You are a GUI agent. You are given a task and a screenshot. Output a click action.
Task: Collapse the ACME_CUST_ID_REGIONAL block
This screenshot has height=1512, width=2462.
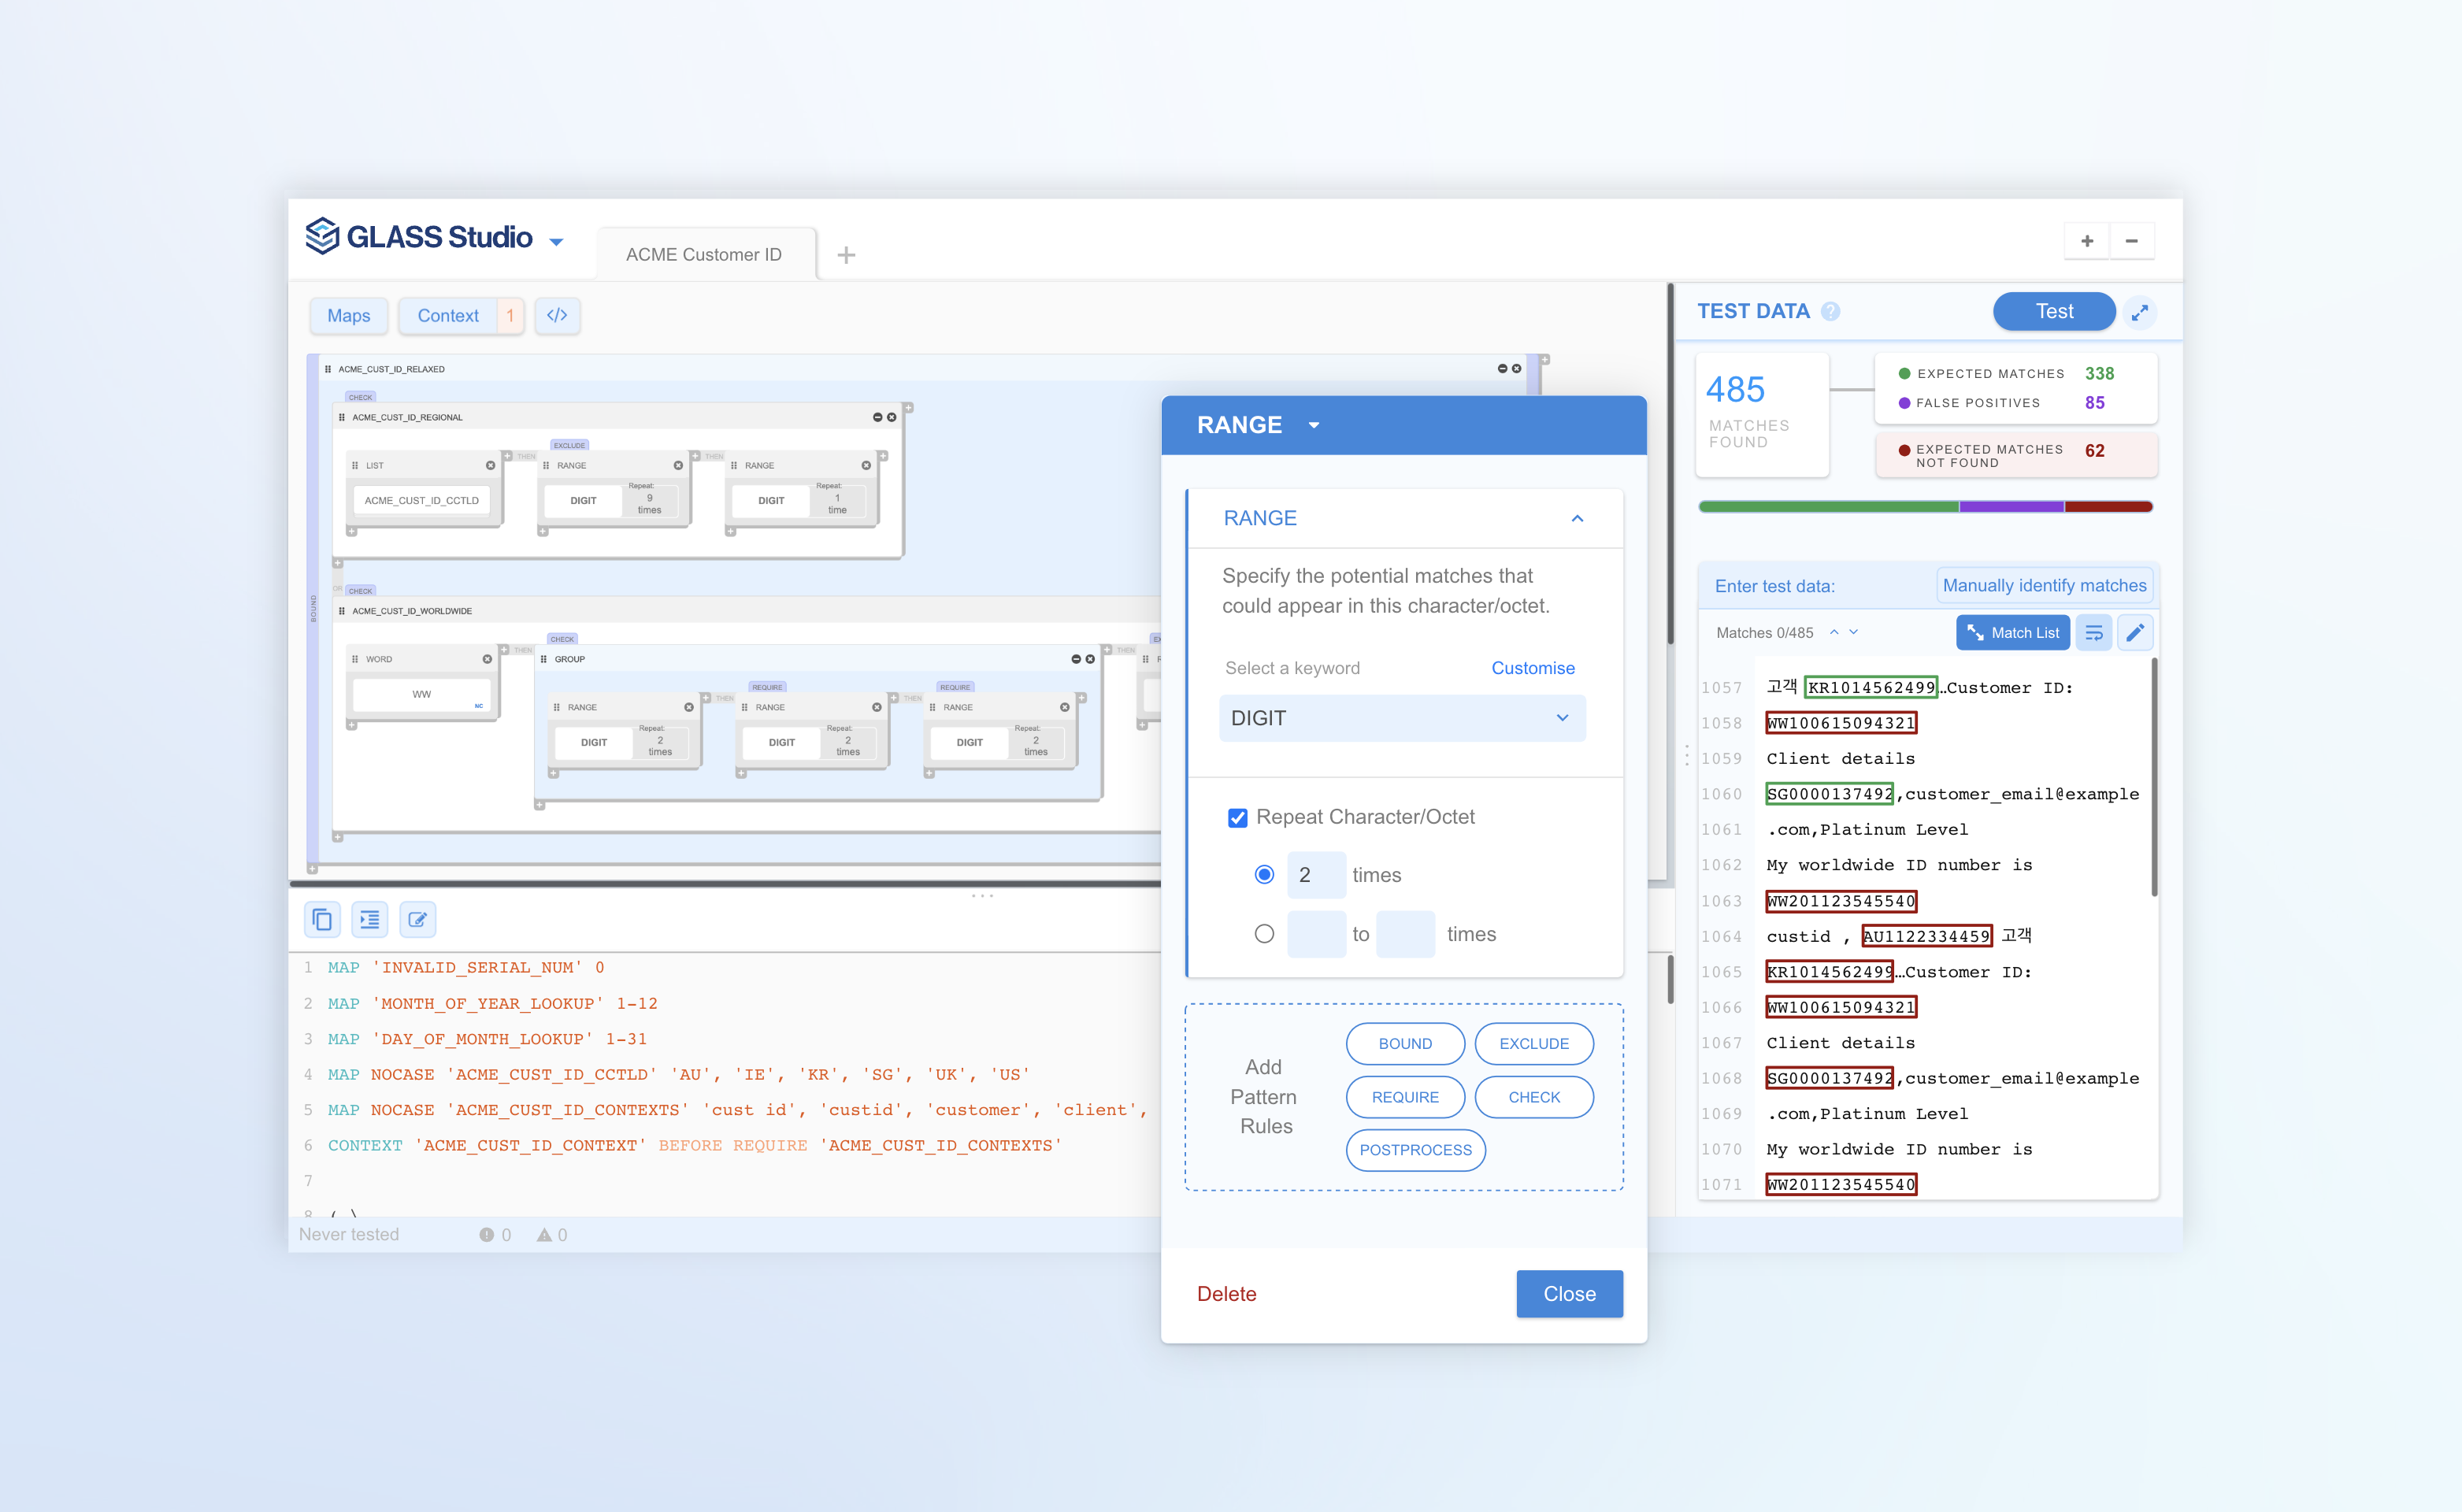point(877,417)
